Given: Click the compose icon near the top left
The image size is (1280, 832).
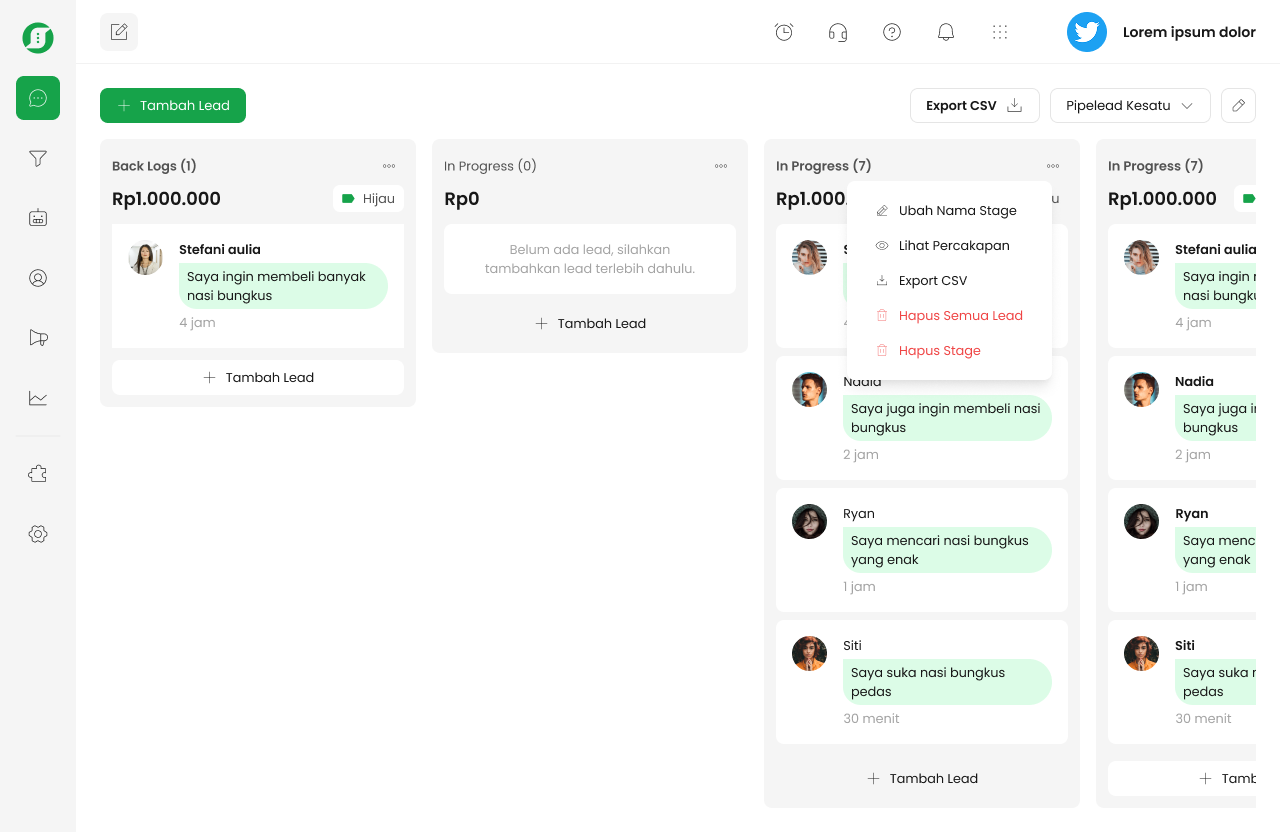Looking at the screenshot, I should point(118,31).
